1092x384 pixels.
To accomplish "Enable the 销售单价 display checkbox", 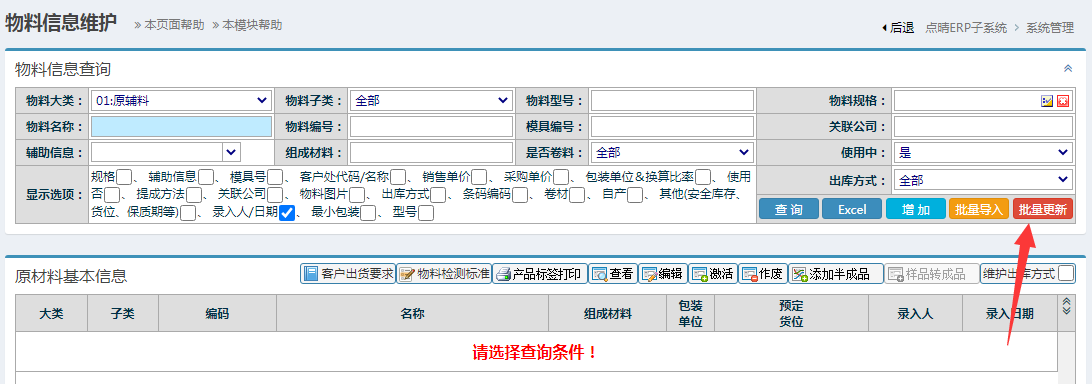I will [479, 177].
